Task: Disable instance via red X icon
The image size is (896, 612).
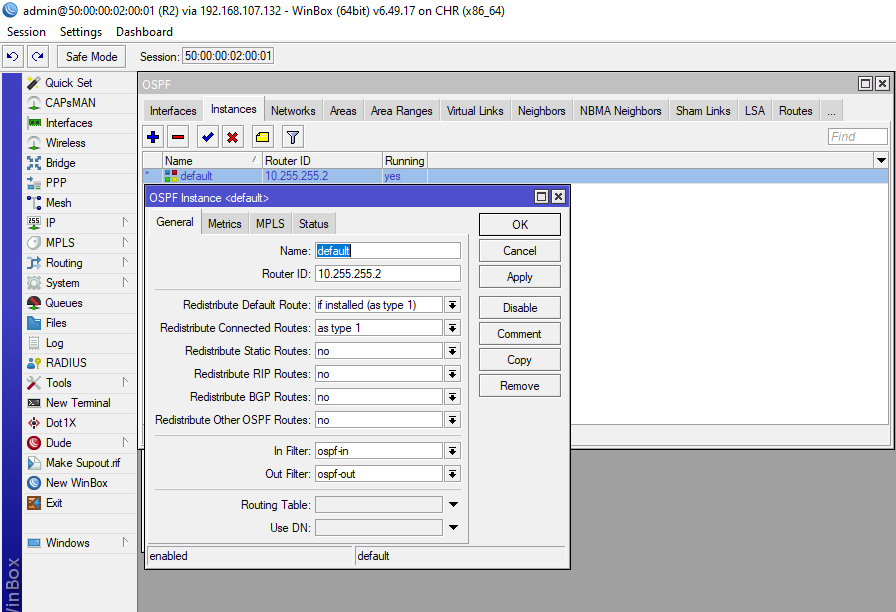Action: (x=234, y=136)
